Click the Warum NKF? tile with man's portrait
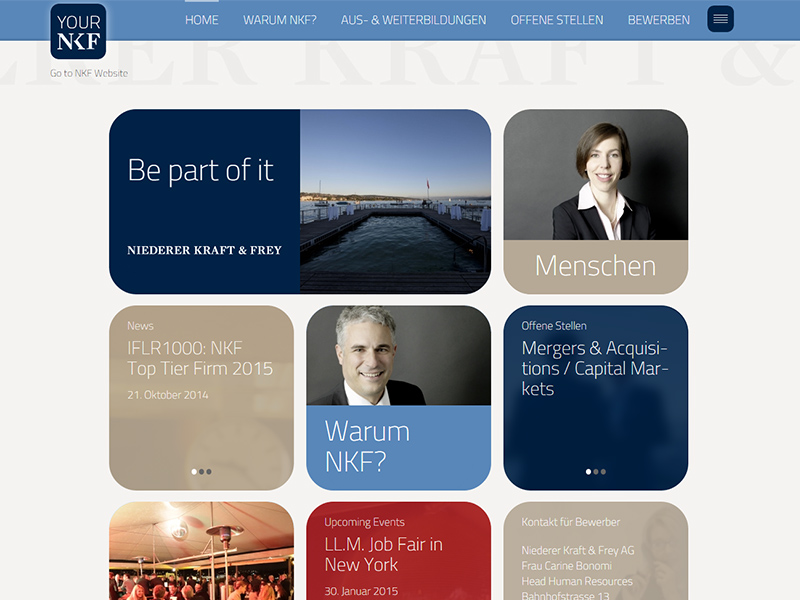Viewport: 800px width, 600px height. 398,397
